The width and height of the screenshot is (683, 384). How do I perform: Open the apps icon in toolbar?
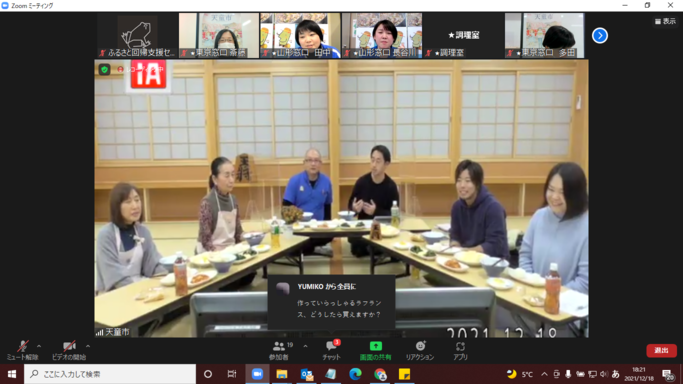pyautogui.click(x=460, y=347)
